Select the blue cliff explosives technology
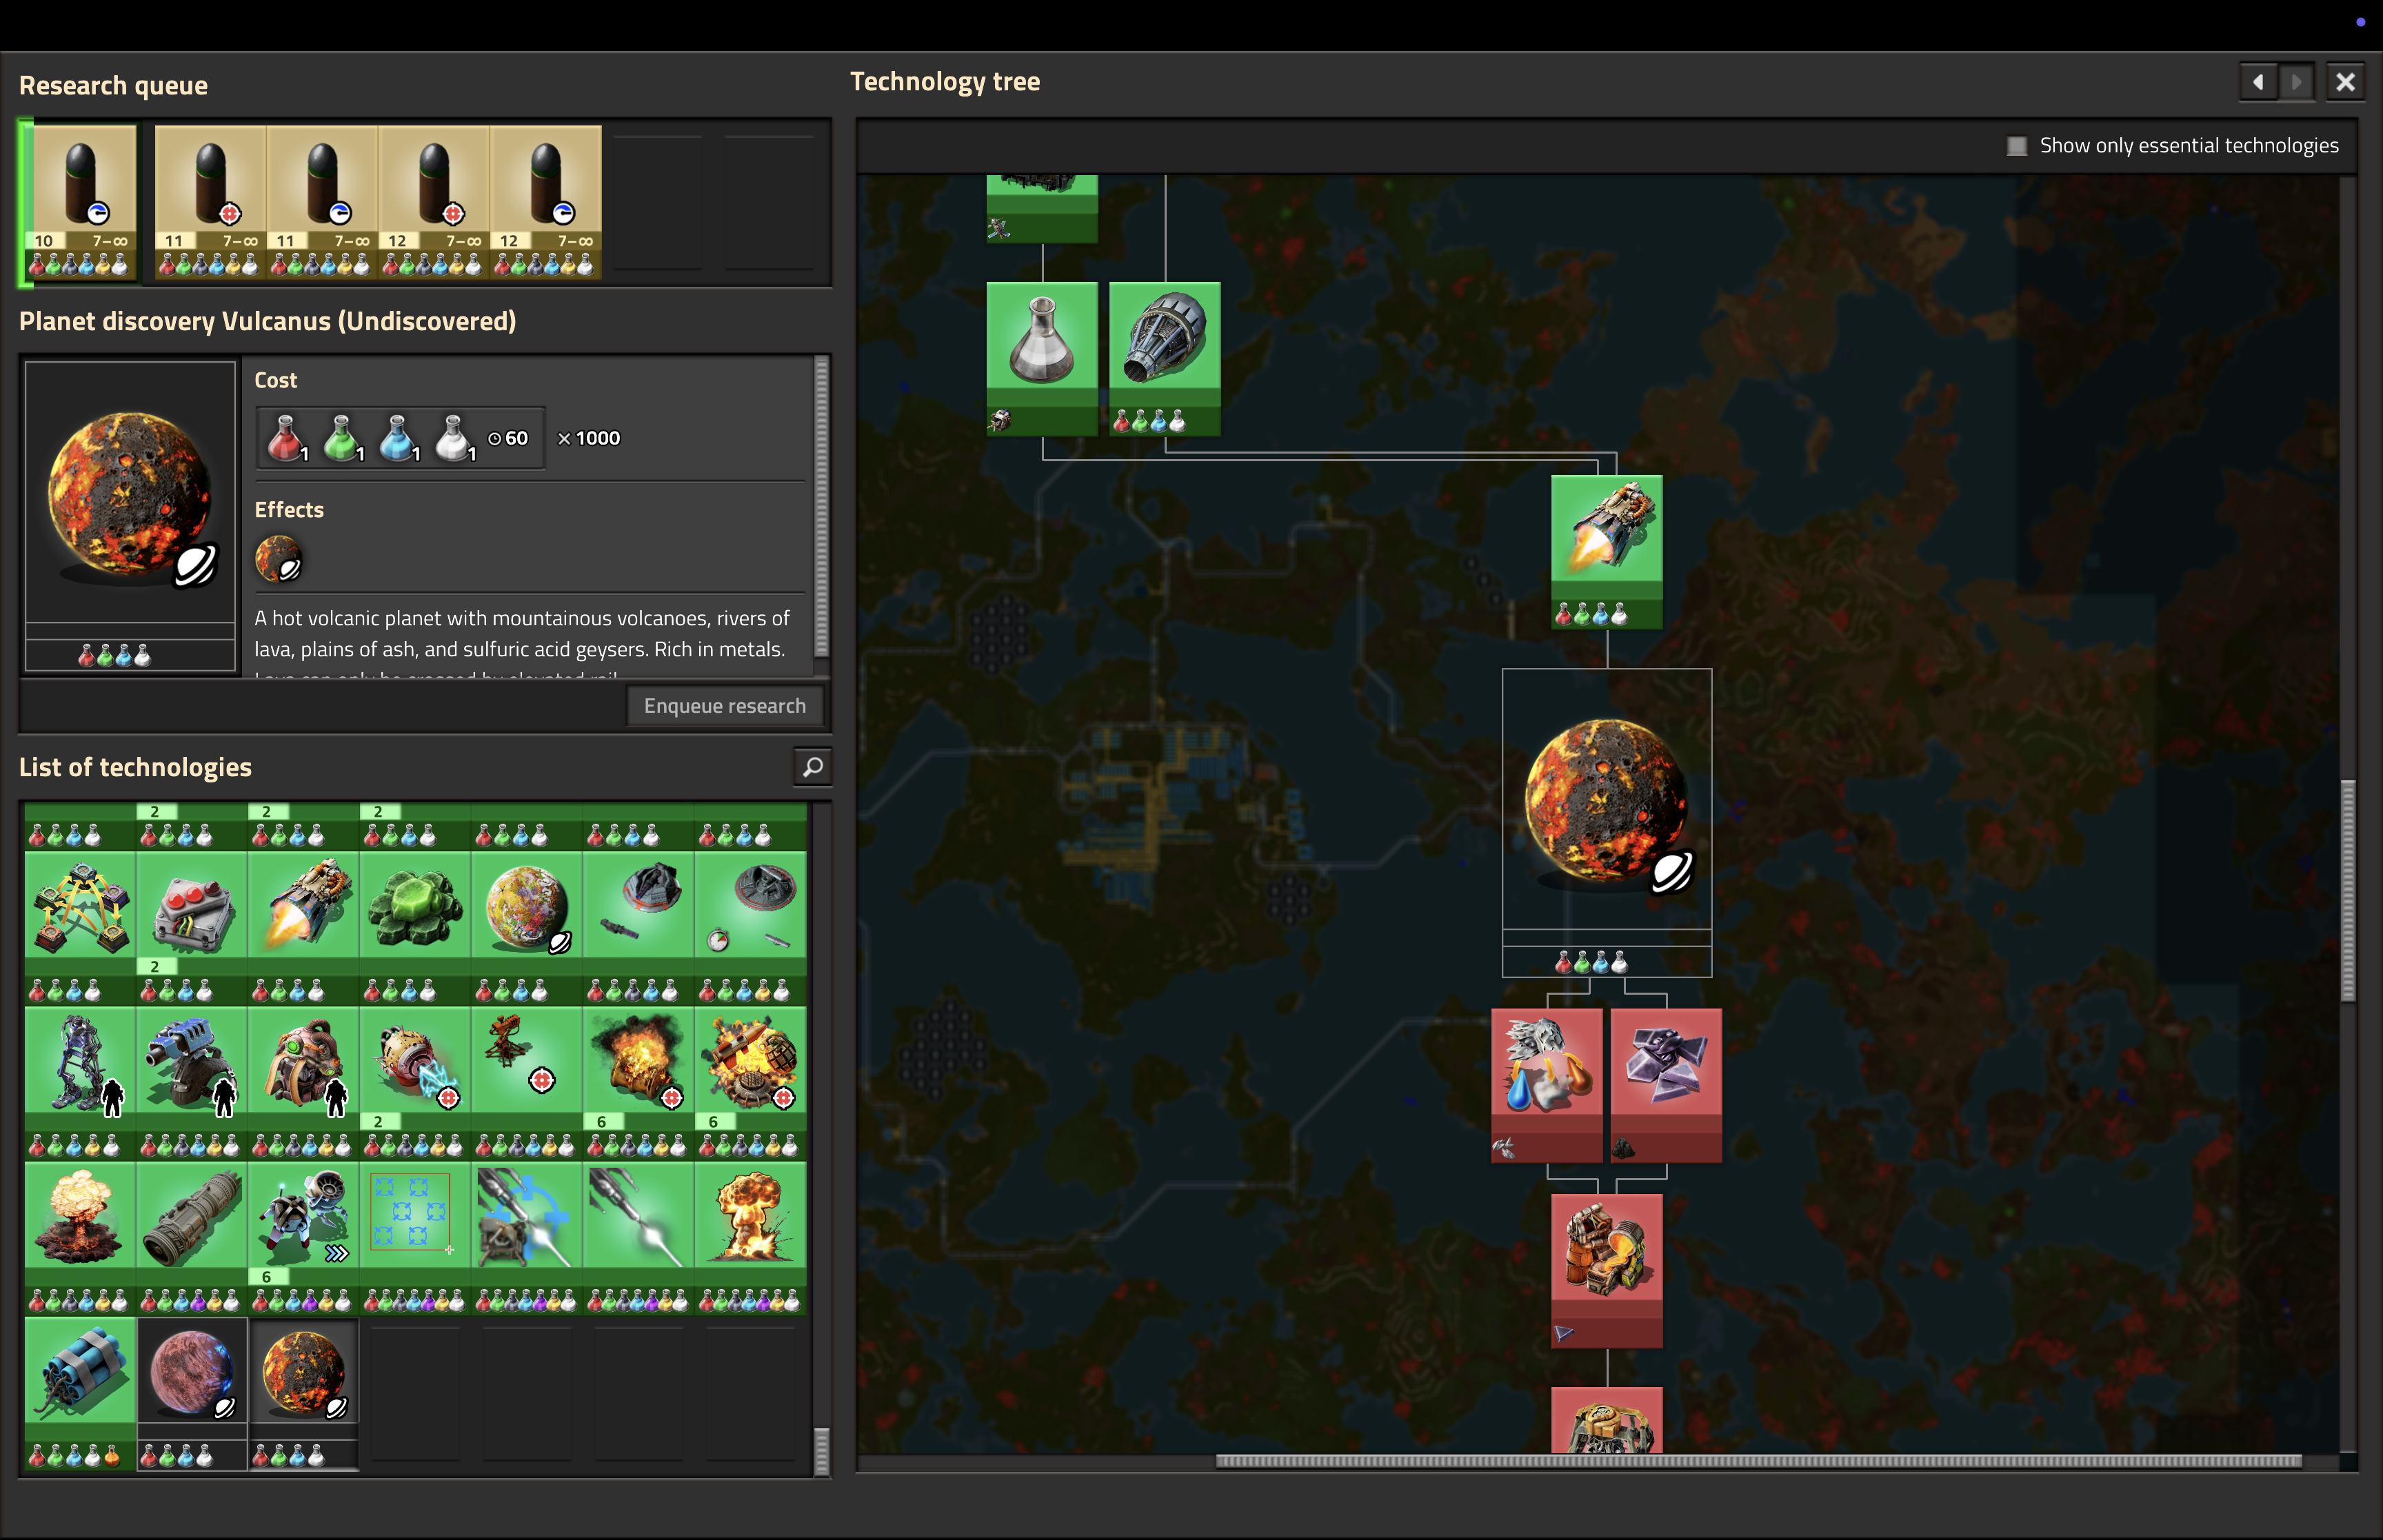 tap(80, 1393)
